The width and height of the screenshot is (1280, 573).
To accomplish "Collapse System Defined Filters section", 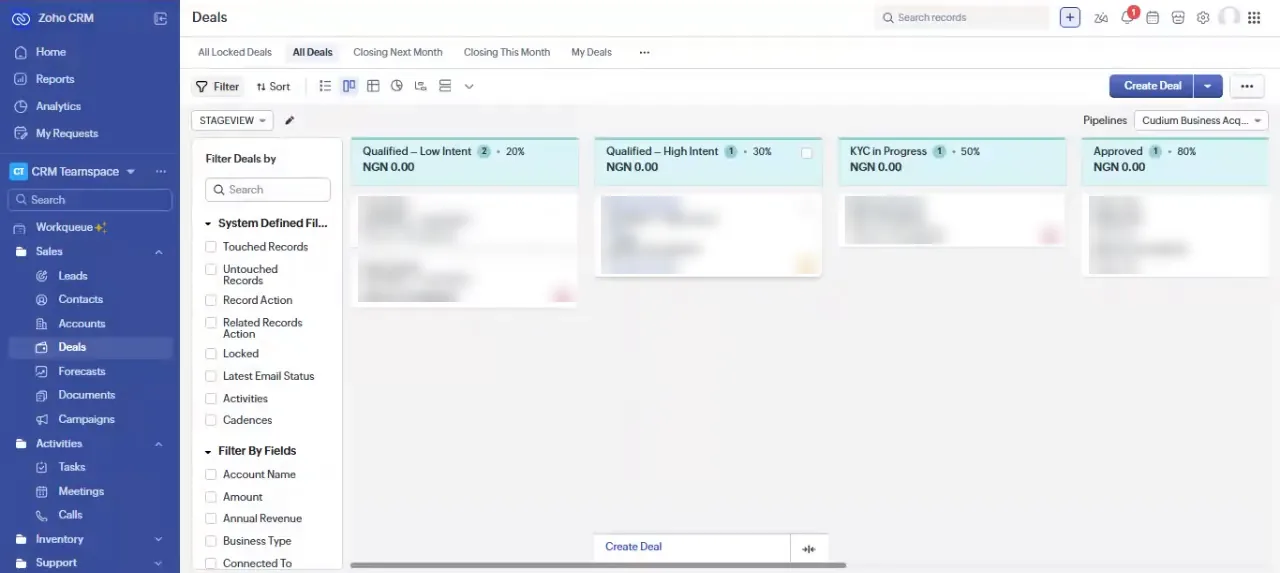I will (208, 224).
